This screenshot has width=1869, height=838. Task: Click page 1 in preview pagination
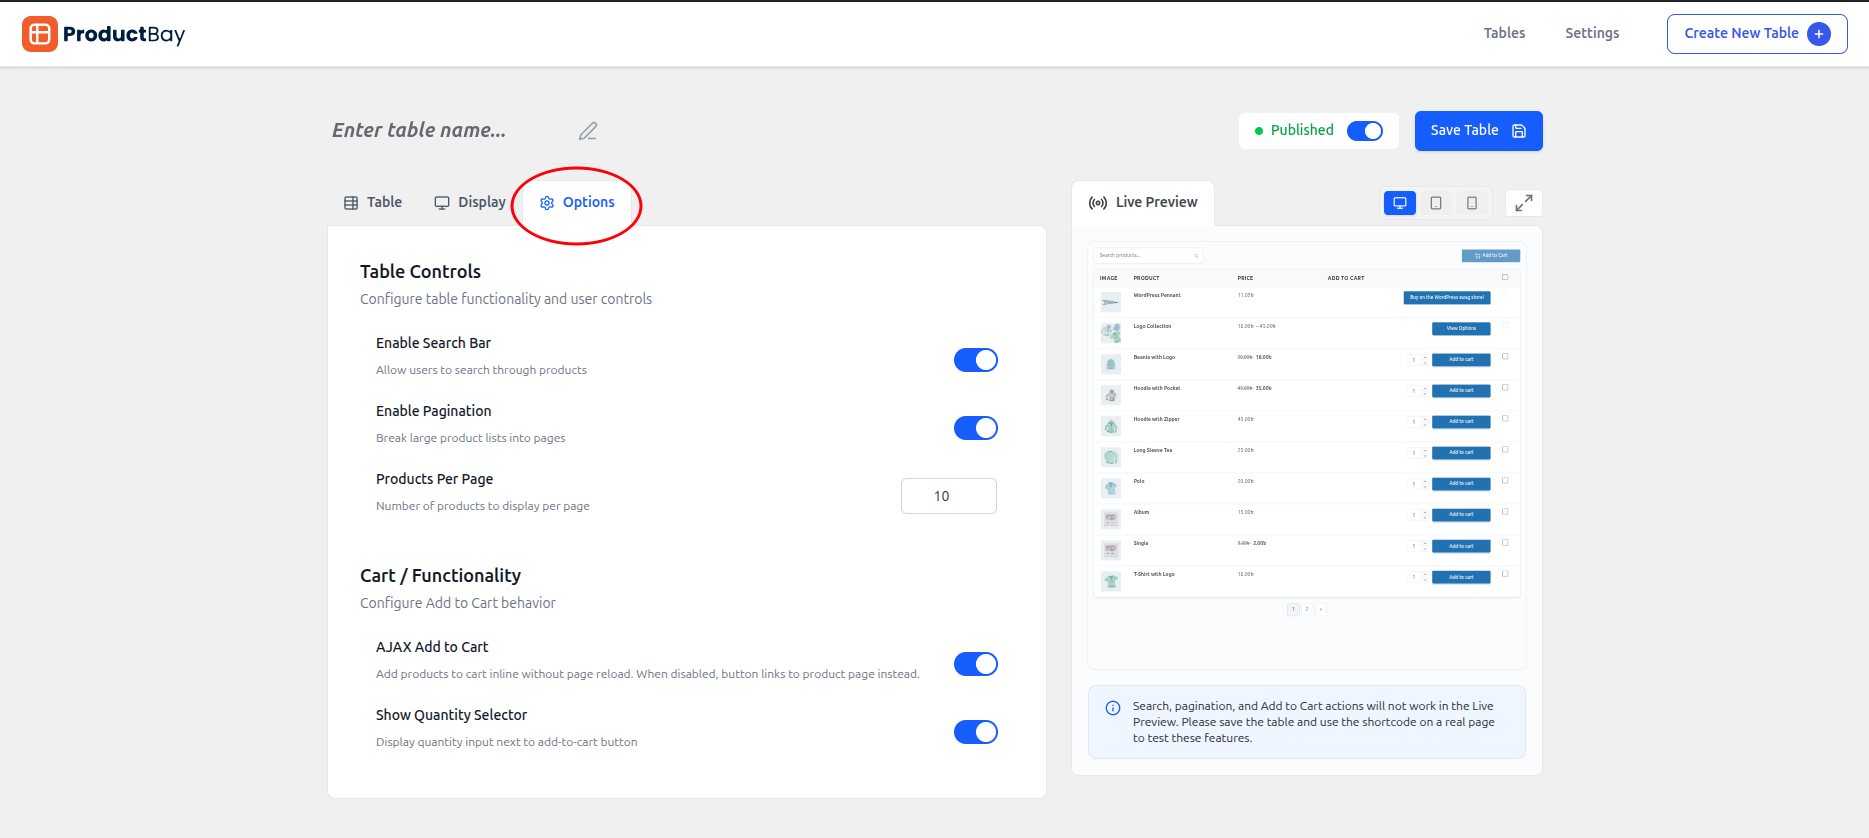click(x=1293, y=609)
